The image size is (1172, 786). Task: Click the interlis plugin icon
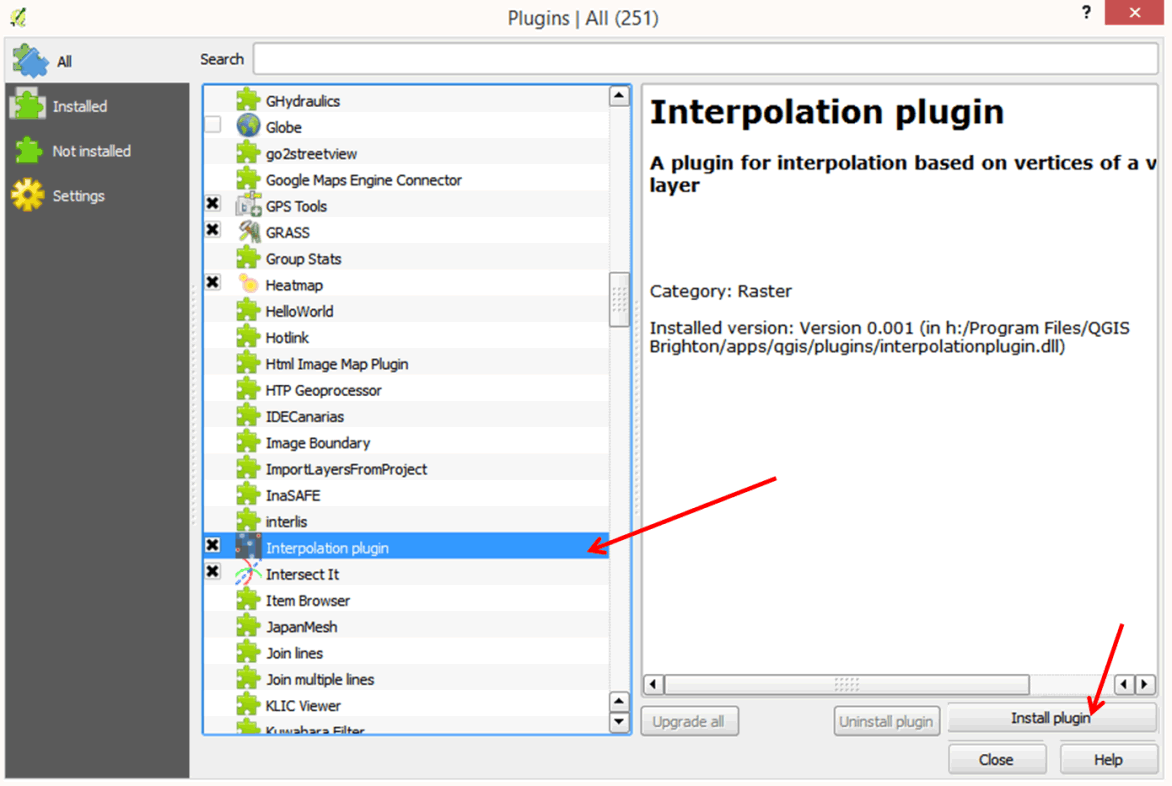click(247, 521)
